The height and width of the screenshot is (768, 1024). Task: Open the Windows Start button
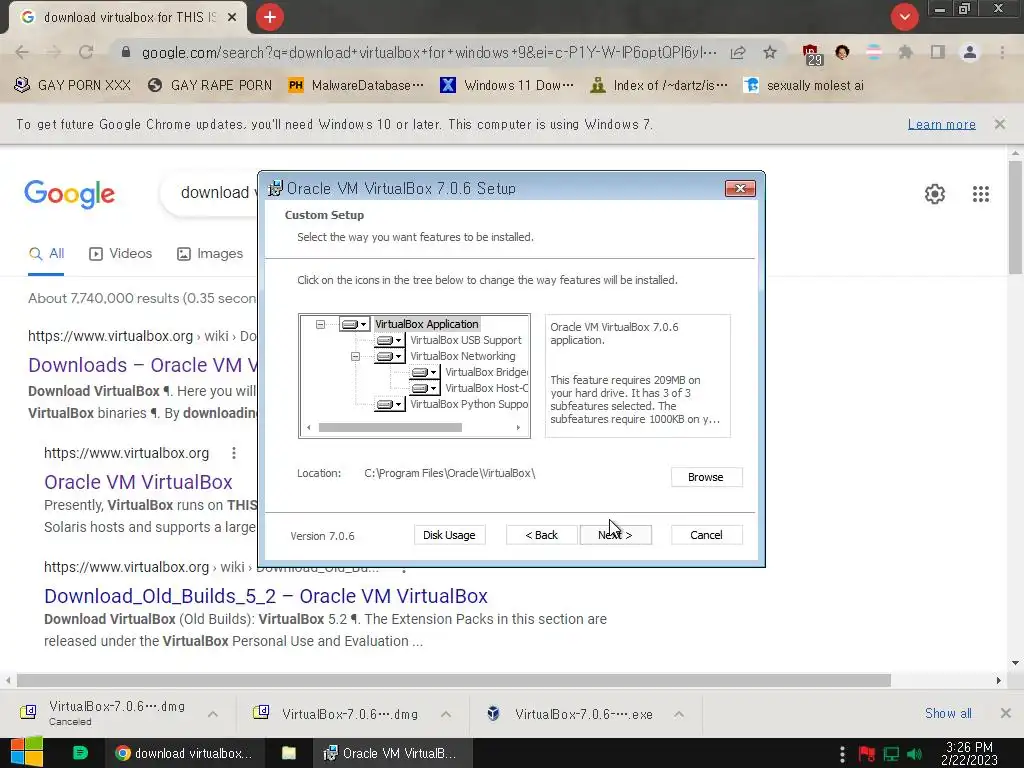pos(27,753)
